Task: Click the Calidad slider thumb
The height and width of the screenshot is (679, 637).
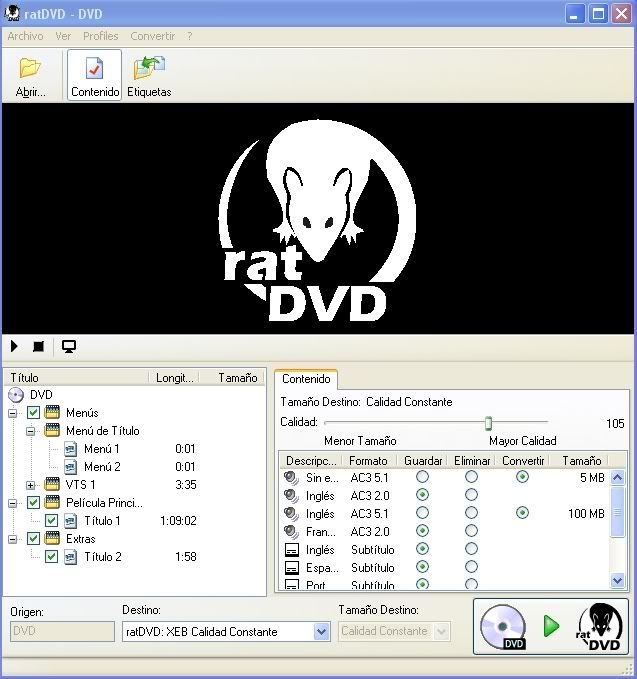Action: [488, 423]
